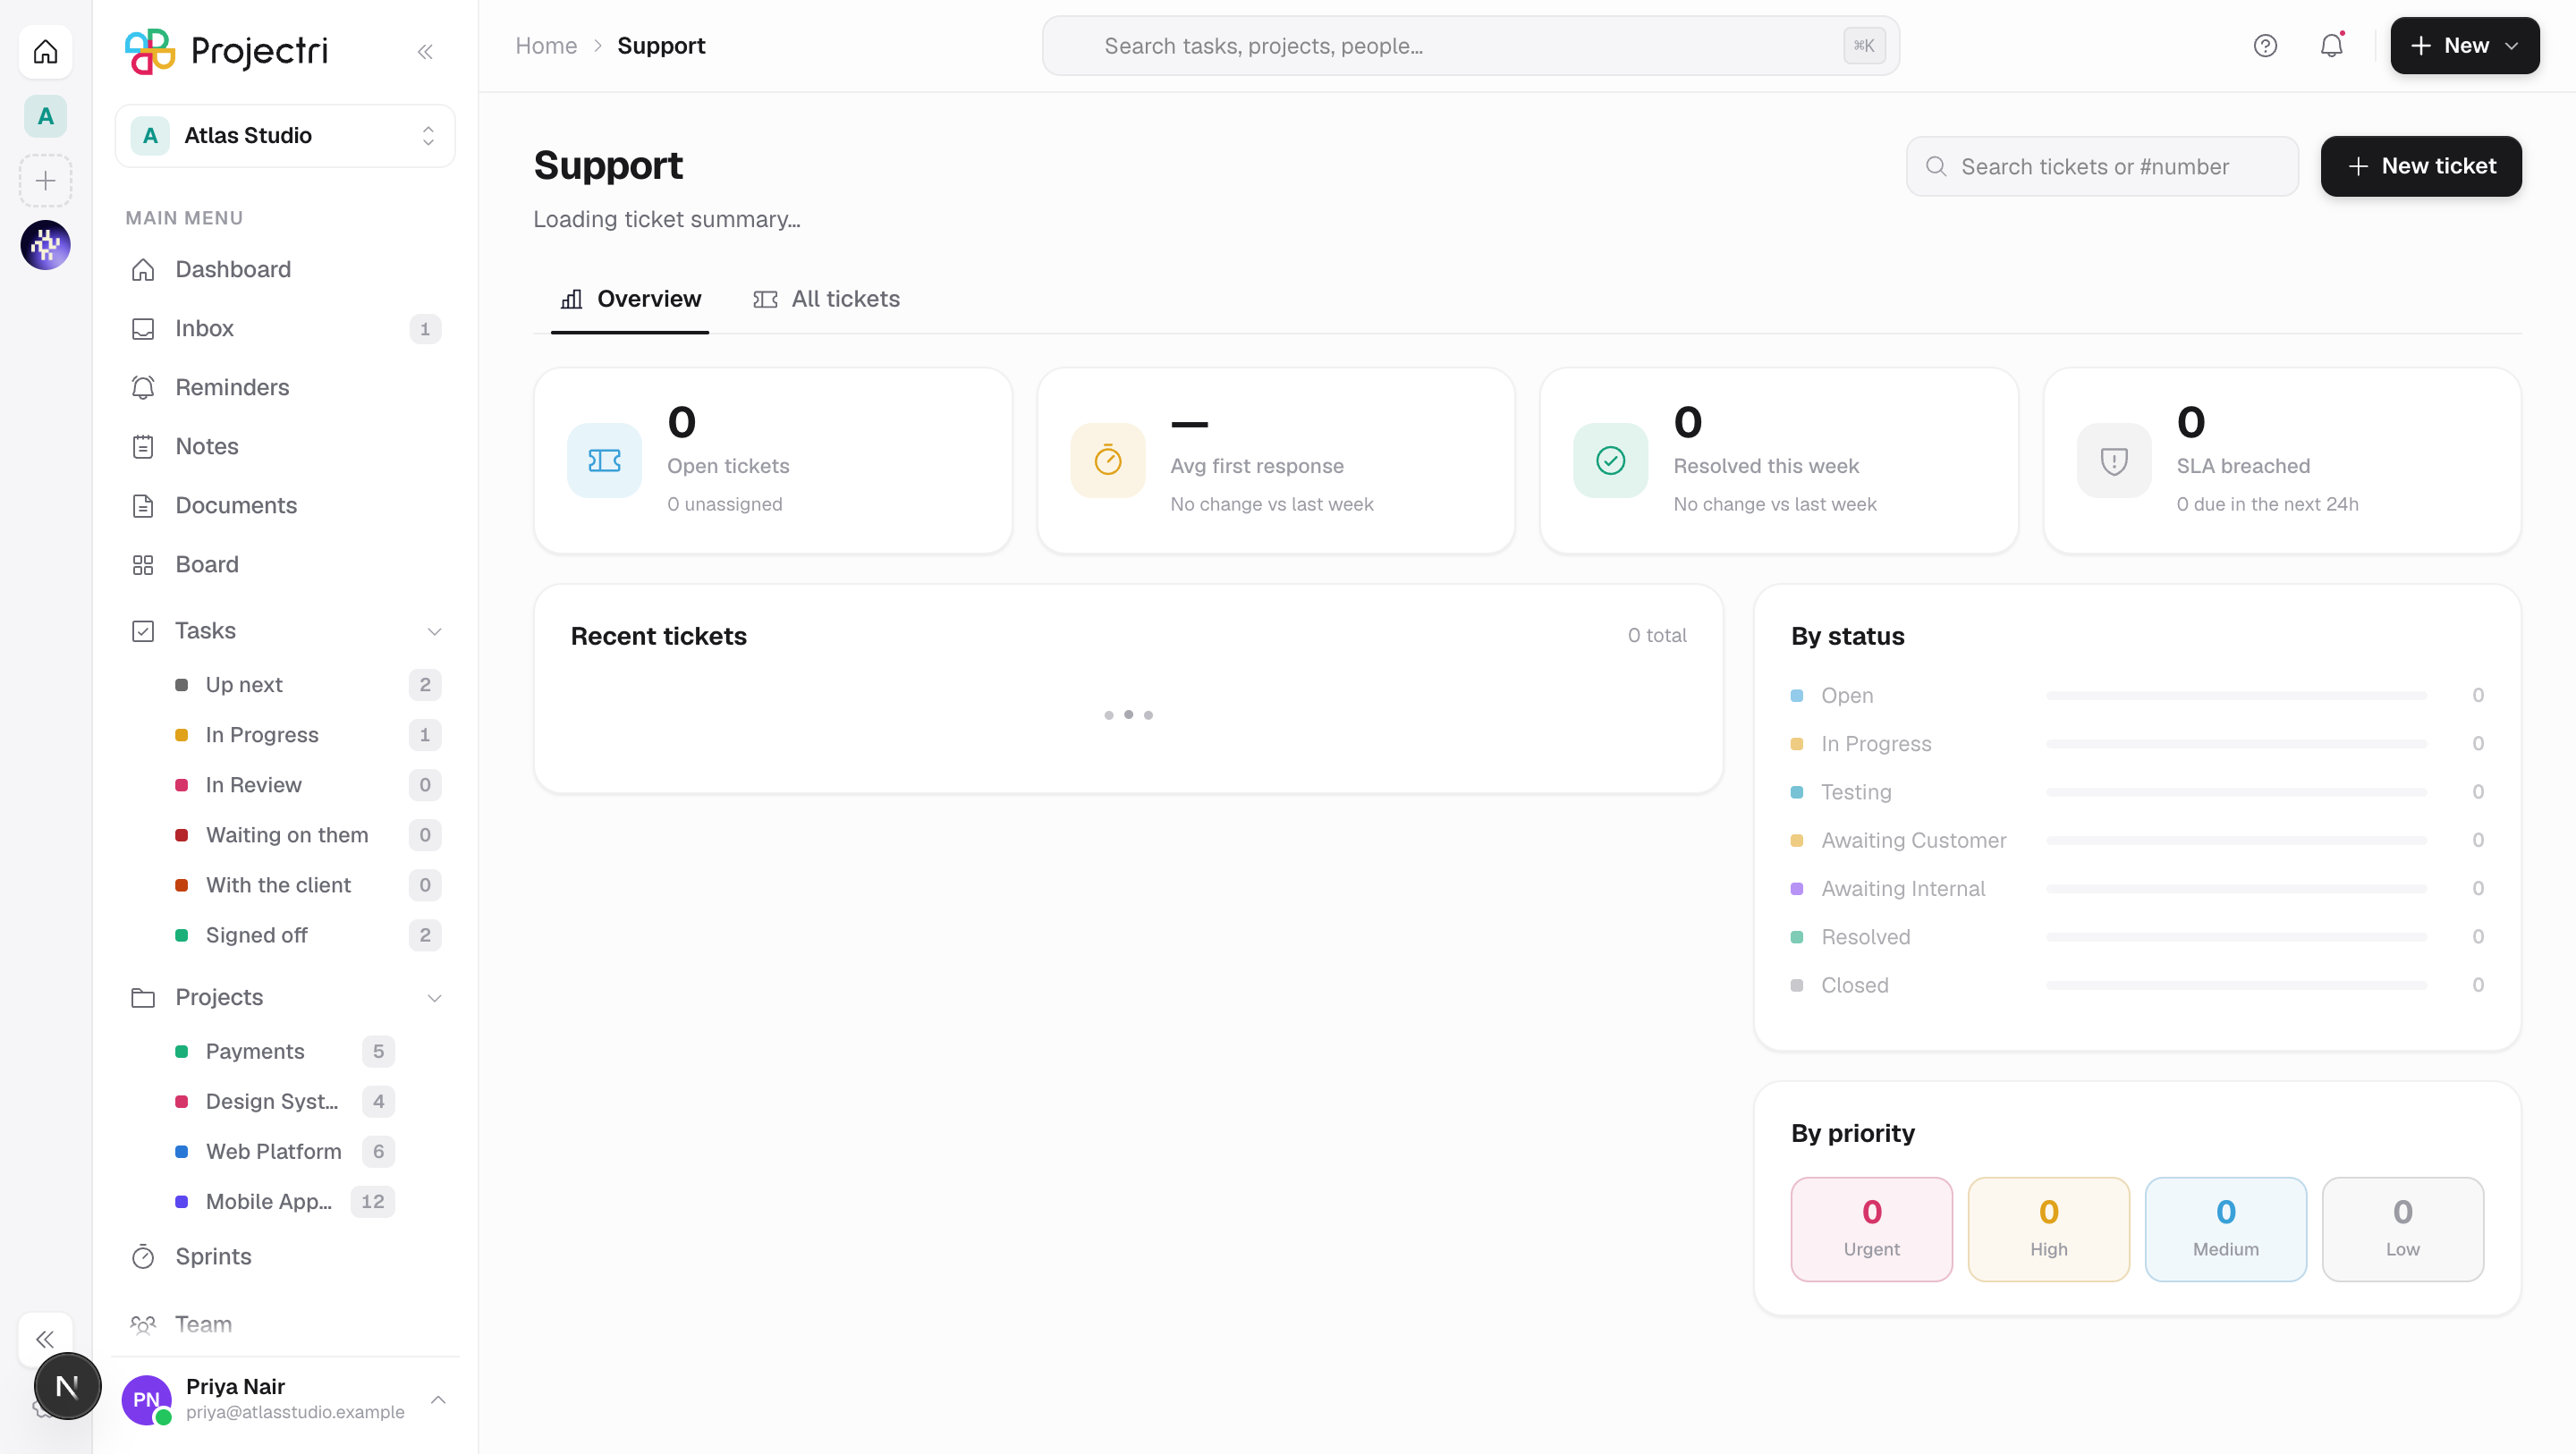Viewport: 2576px width, 1454px height.
Task: Open Reminders from main menu
Action: [285, 387]
